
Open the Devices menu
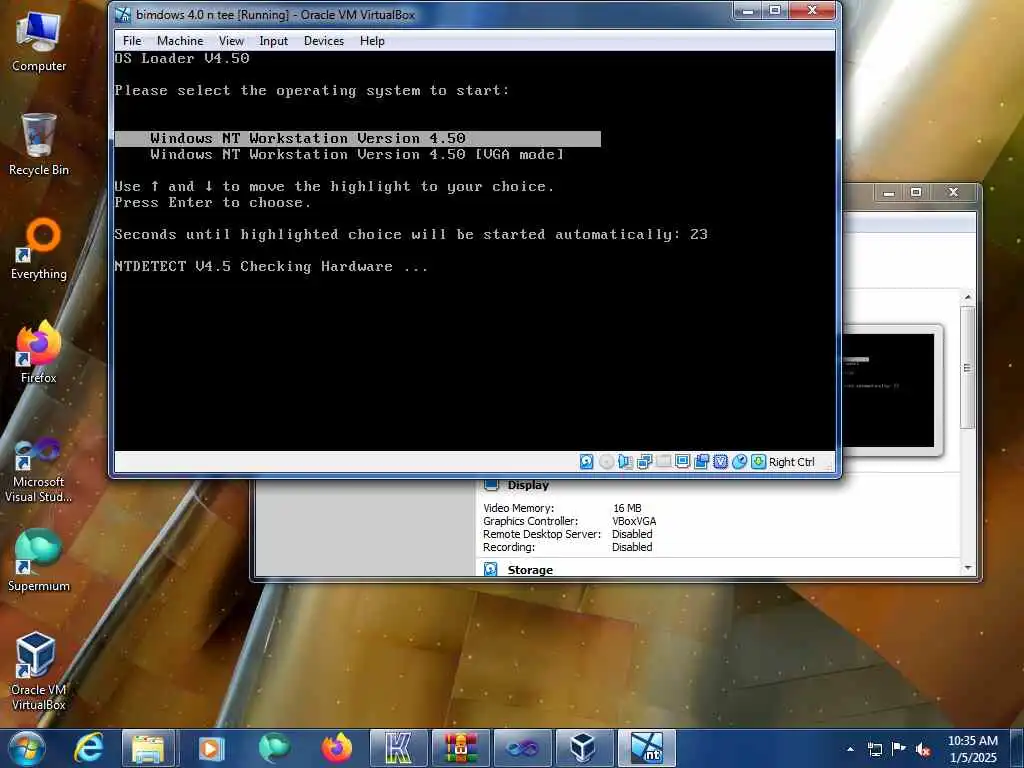coord(323,40)
